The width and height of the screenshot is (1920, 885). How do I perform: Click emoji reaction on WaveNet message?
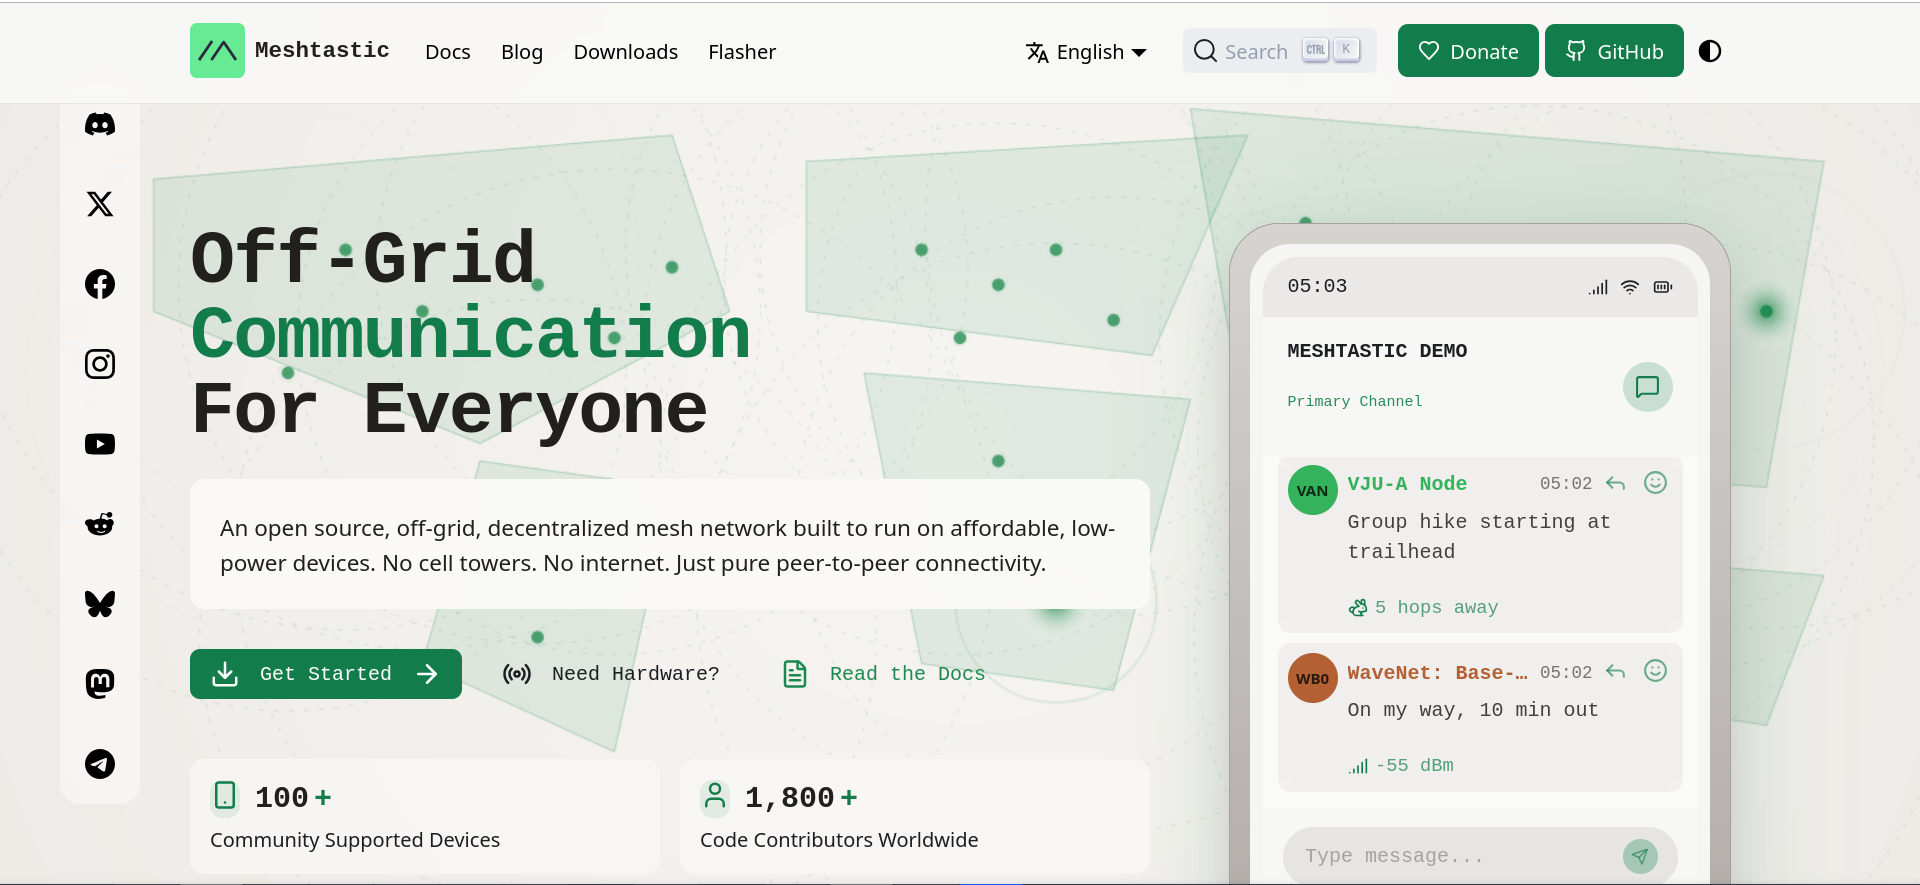(x=1655, y=671)
